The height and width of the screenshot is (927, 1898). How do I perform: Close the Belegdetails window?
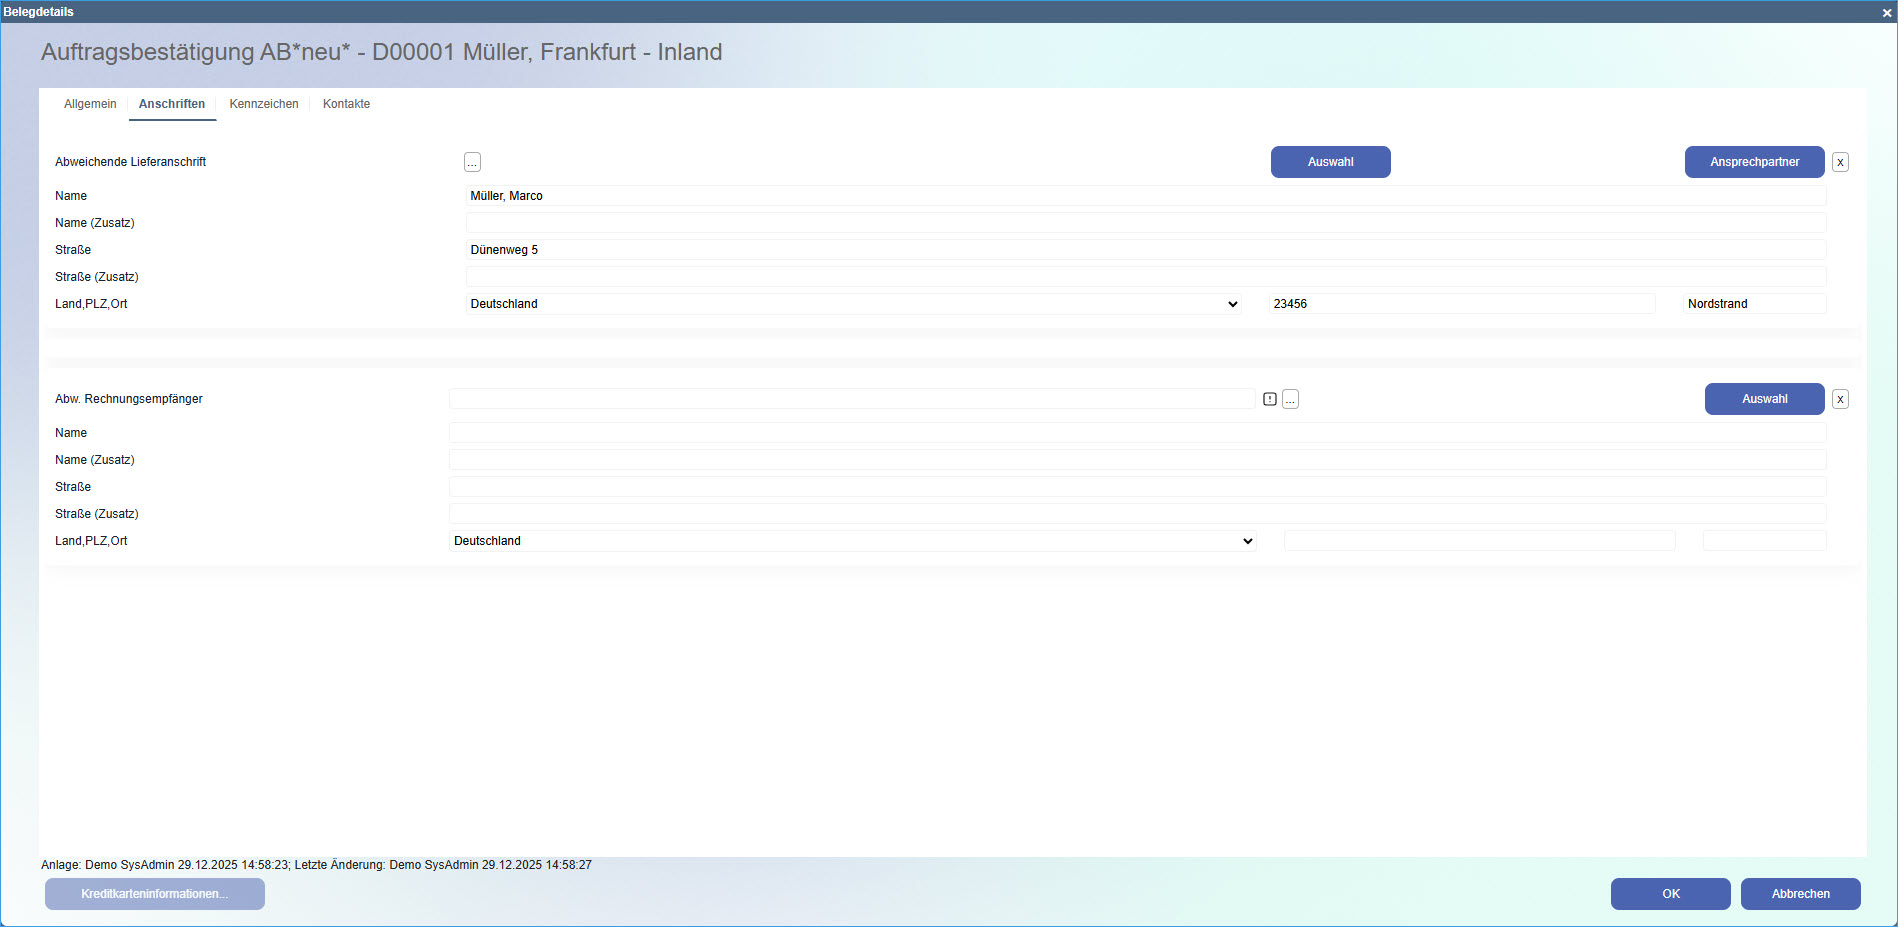point(1886,11)
